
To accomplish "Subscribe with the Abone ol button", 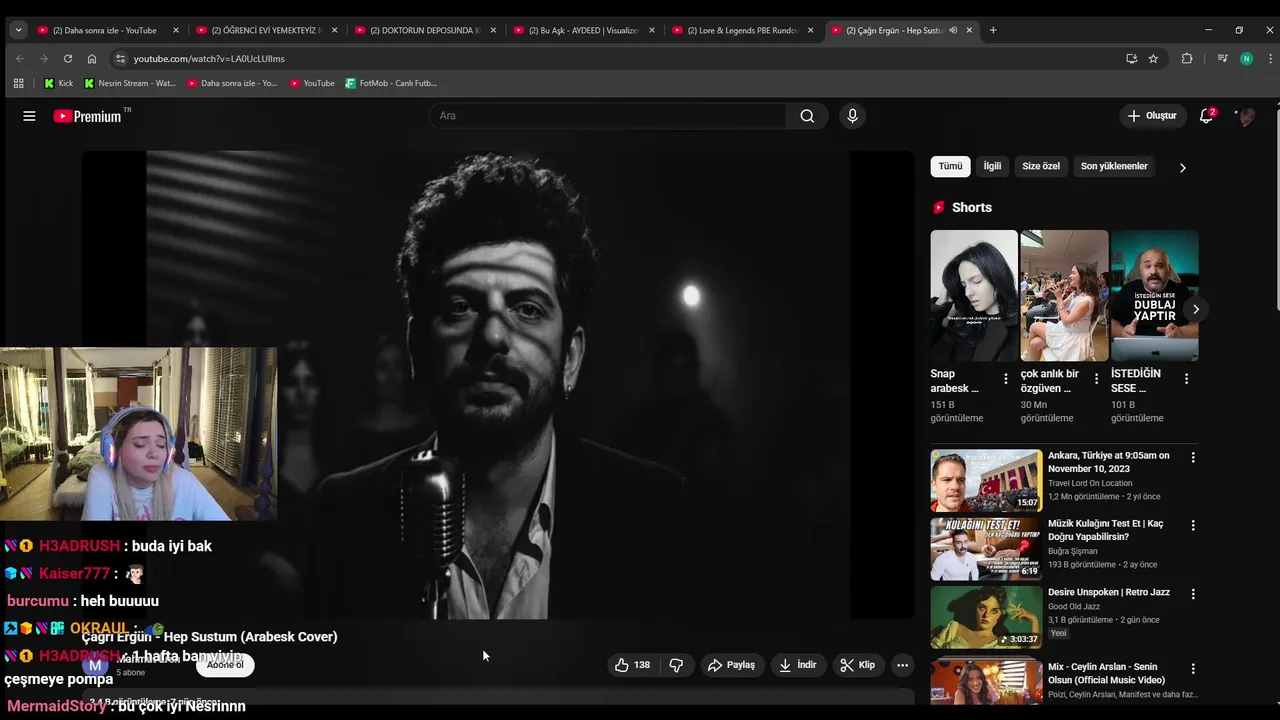I will pyautogui.click(x=225, y=665).
